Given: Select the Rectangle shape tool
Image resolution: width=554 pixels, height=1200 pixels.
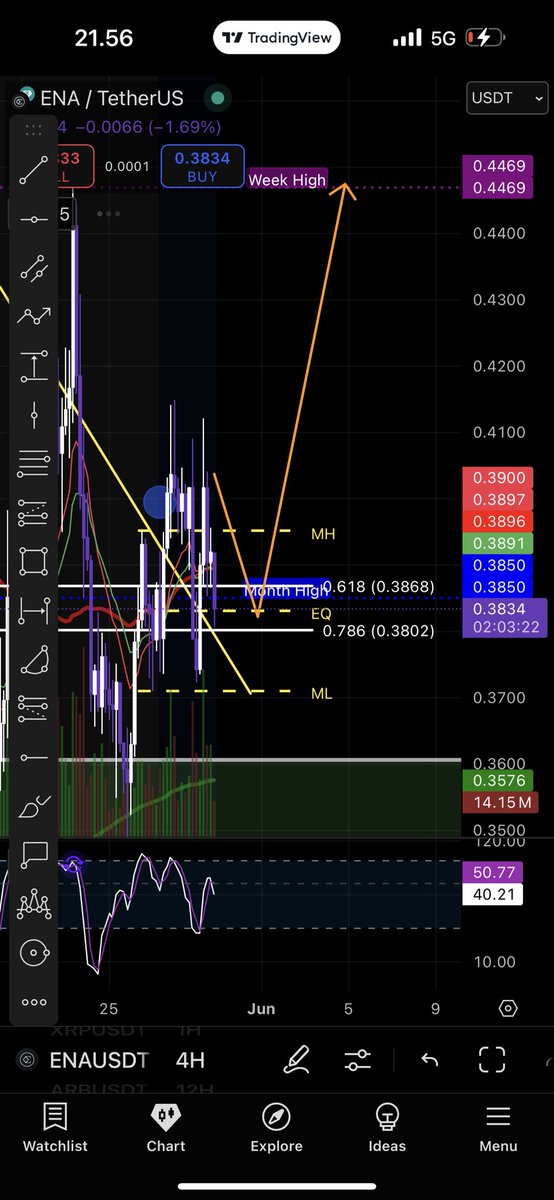Looking at the screenshot, I should (34, 560).
